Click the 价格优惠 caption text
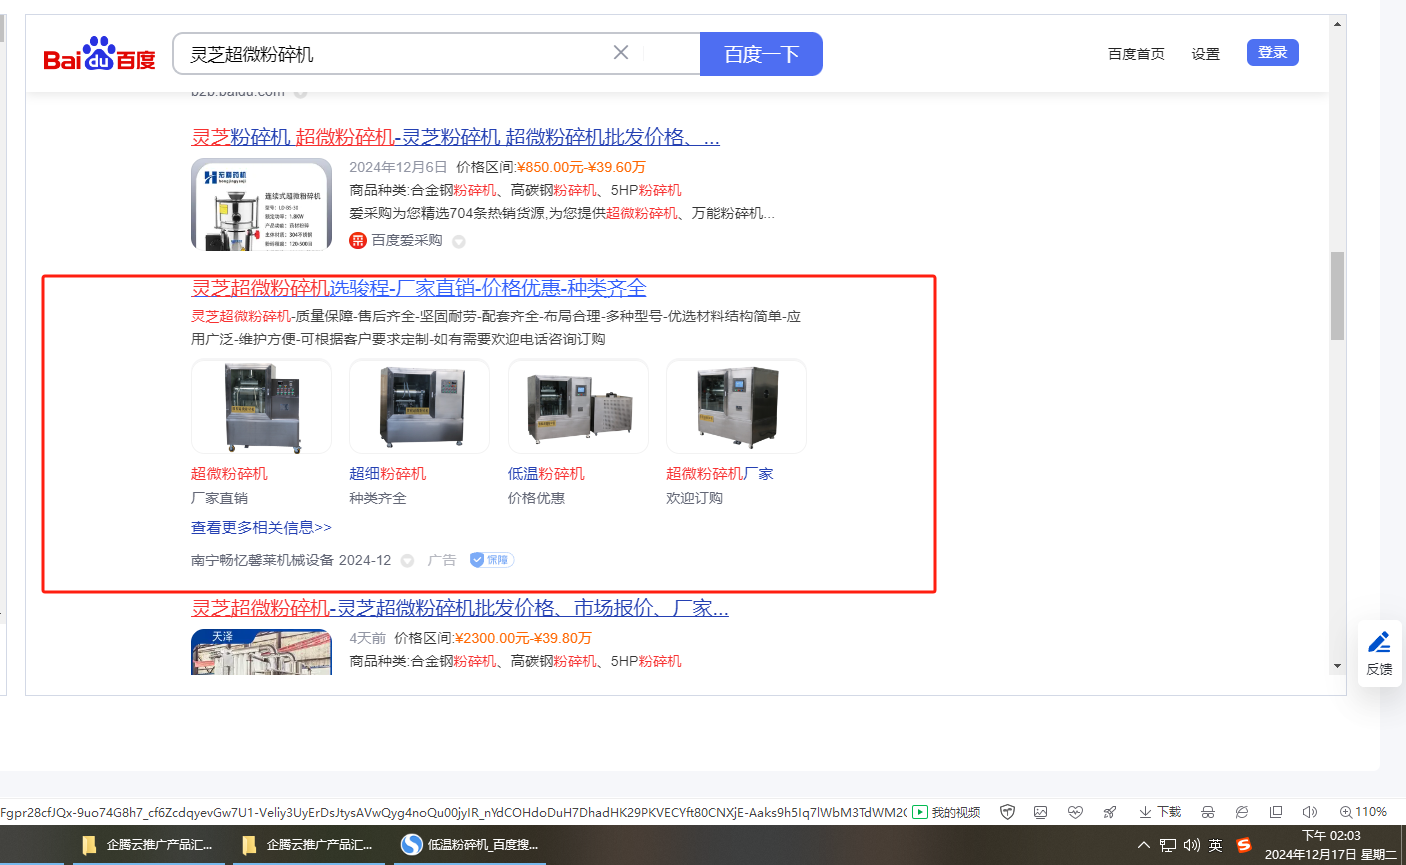 (537, 498)
